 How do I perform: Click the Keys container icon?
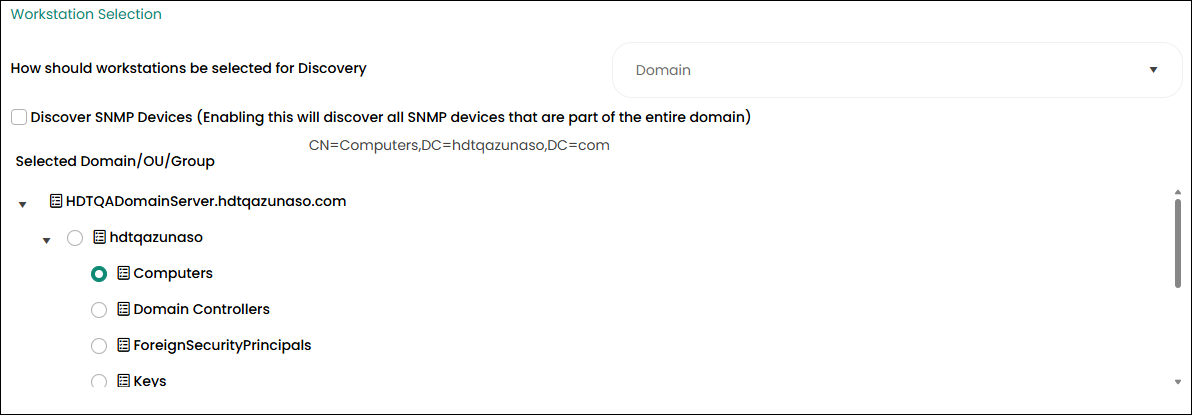[124, 381]
